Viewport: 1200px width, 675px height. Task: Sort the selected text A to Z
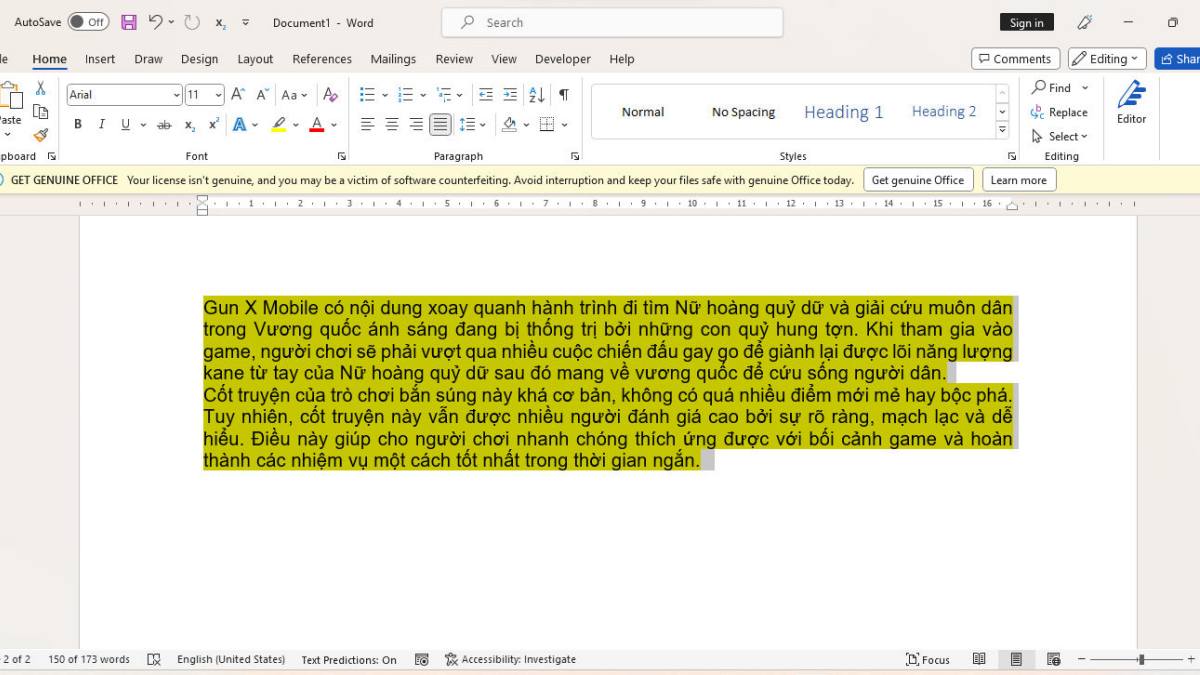537,95
